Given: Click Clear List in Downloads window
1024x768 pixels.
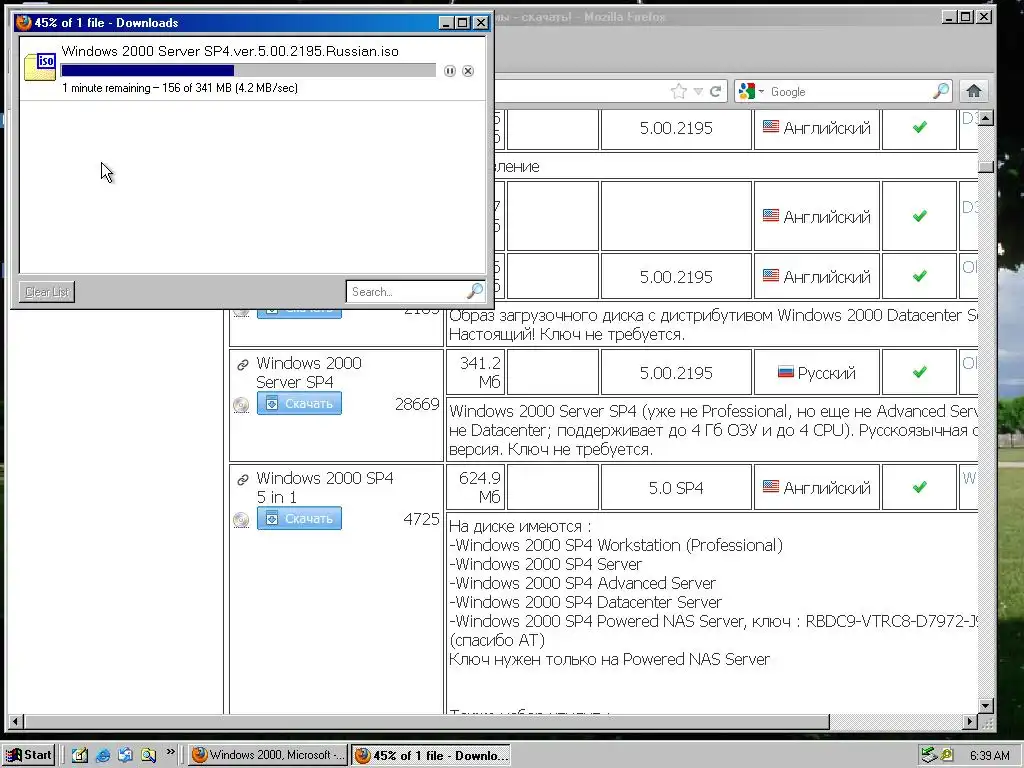Looking at the screenshot, I should click(x=47, y=291).
